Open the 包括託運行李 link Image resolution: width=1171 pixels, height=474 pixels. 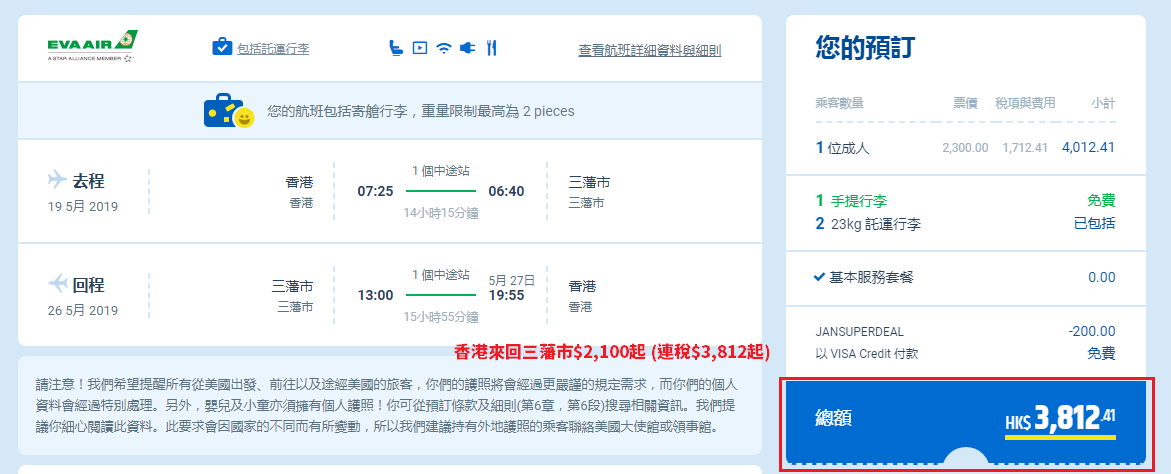coord(273,49)
